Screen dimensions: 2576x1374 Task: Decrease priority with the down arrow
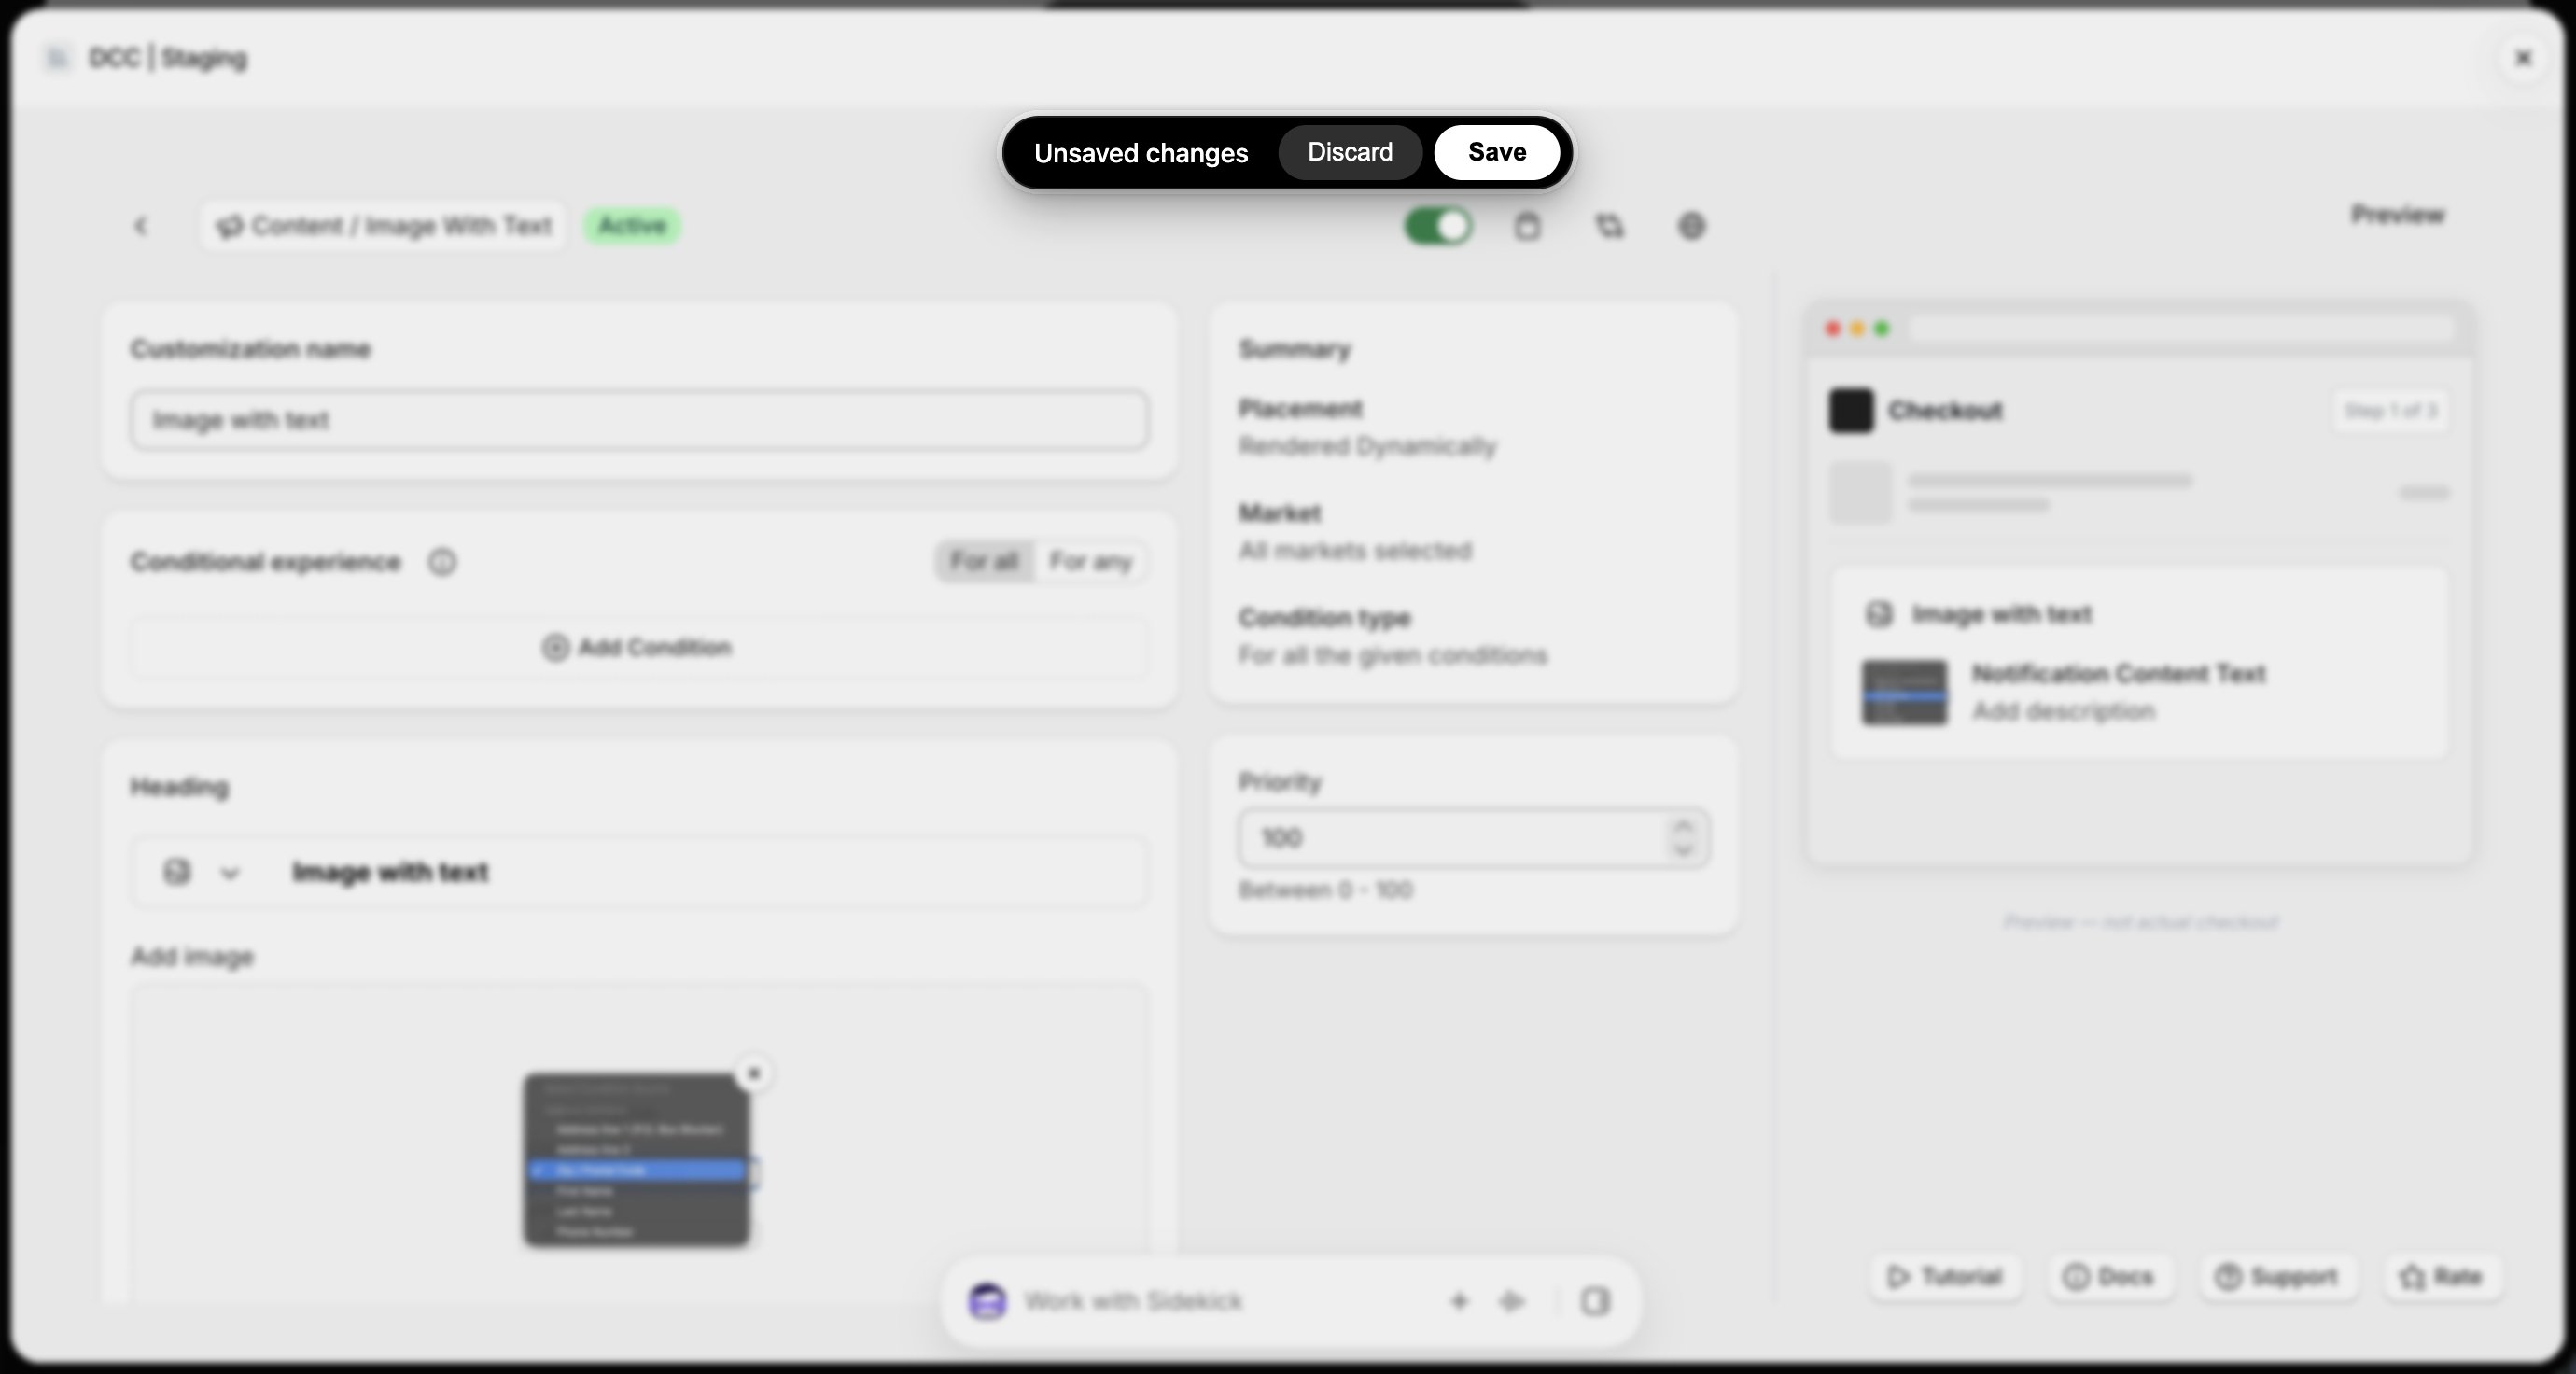pyautogui.click(x=1683, y=850)
